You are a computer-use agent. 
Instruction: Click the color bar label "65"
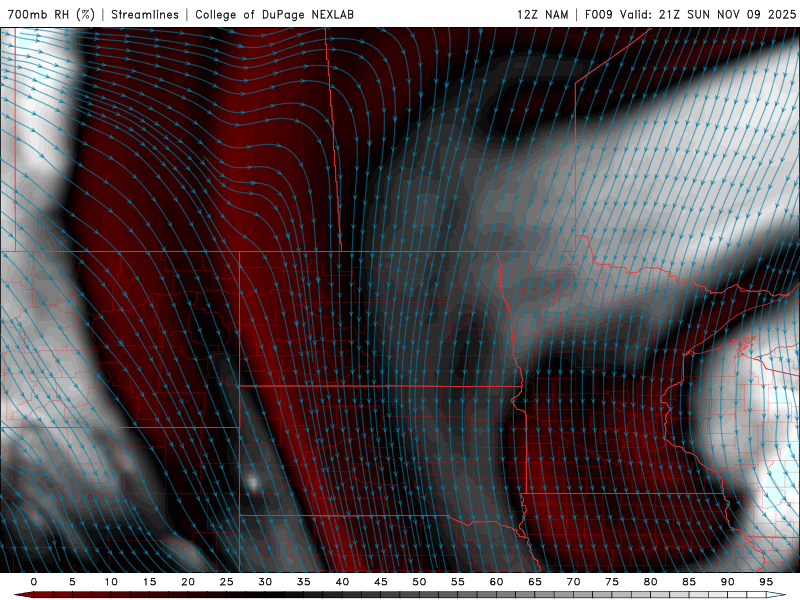(x=535, y=582)
